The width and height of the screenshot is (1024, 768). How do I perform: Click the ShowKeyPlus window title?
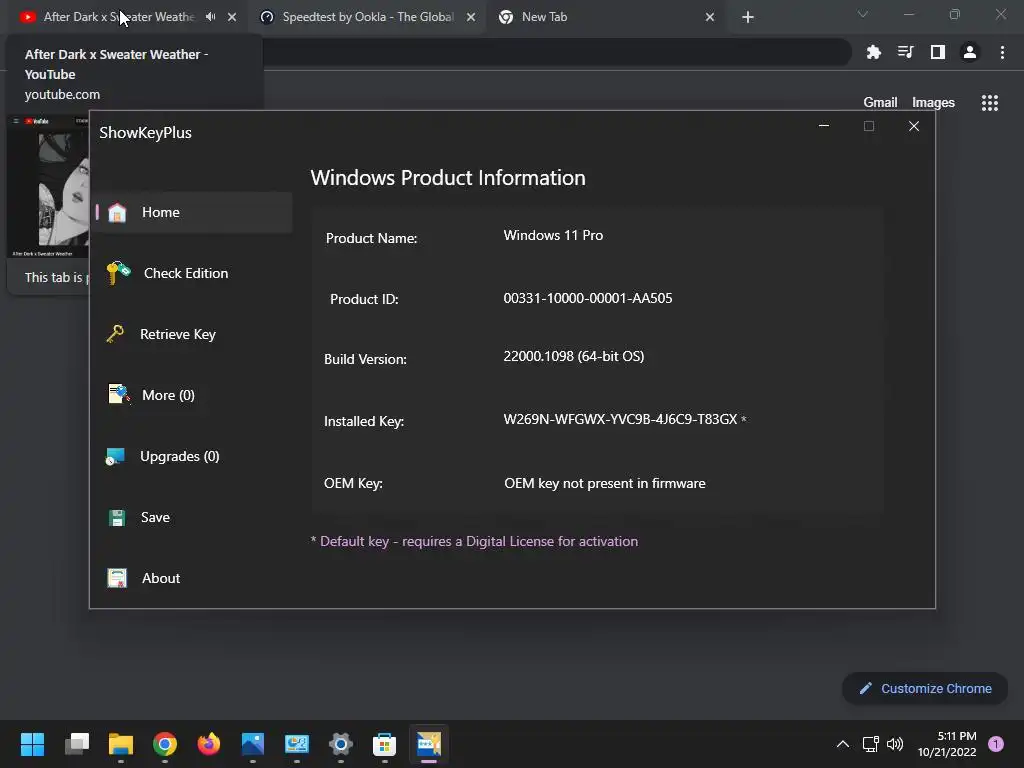(x=146, y=133)
